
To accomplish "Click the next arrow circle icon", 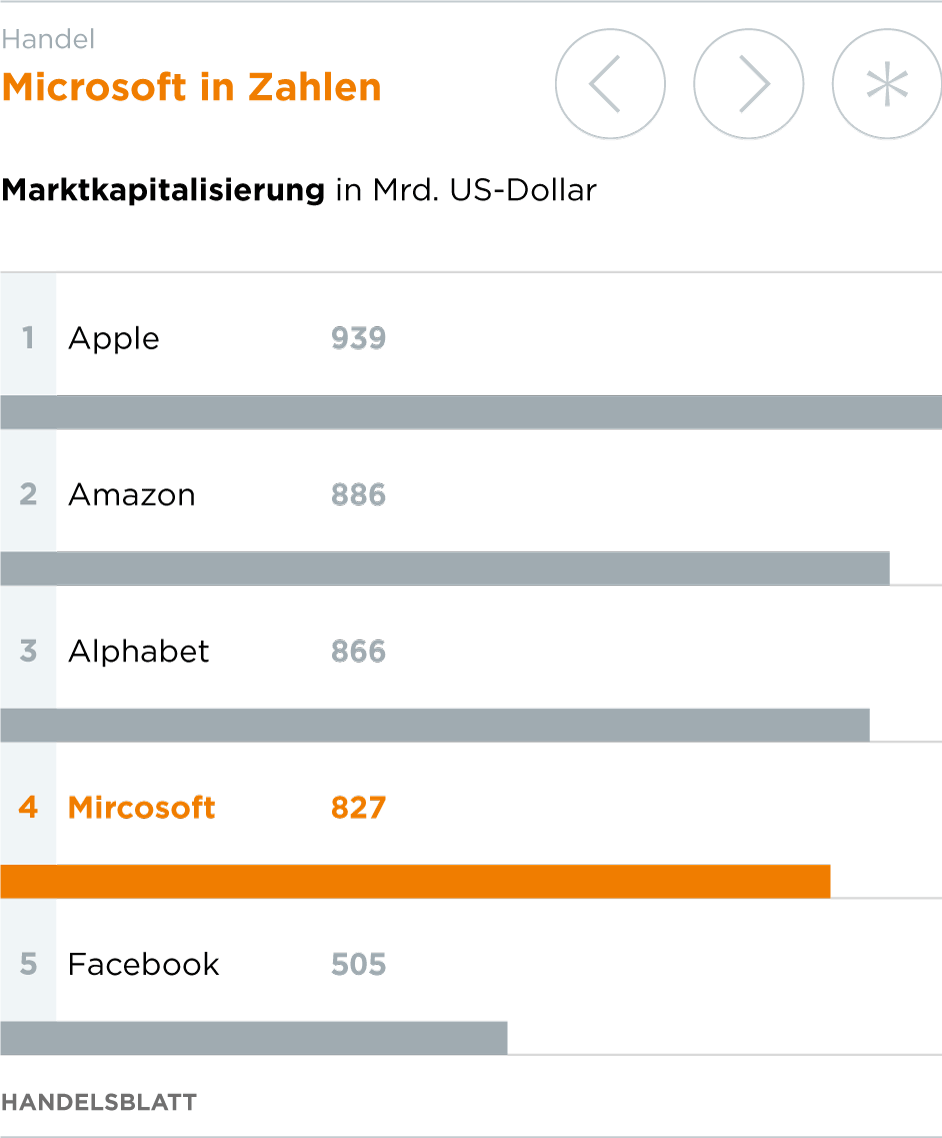I will (x=749, y=84).
